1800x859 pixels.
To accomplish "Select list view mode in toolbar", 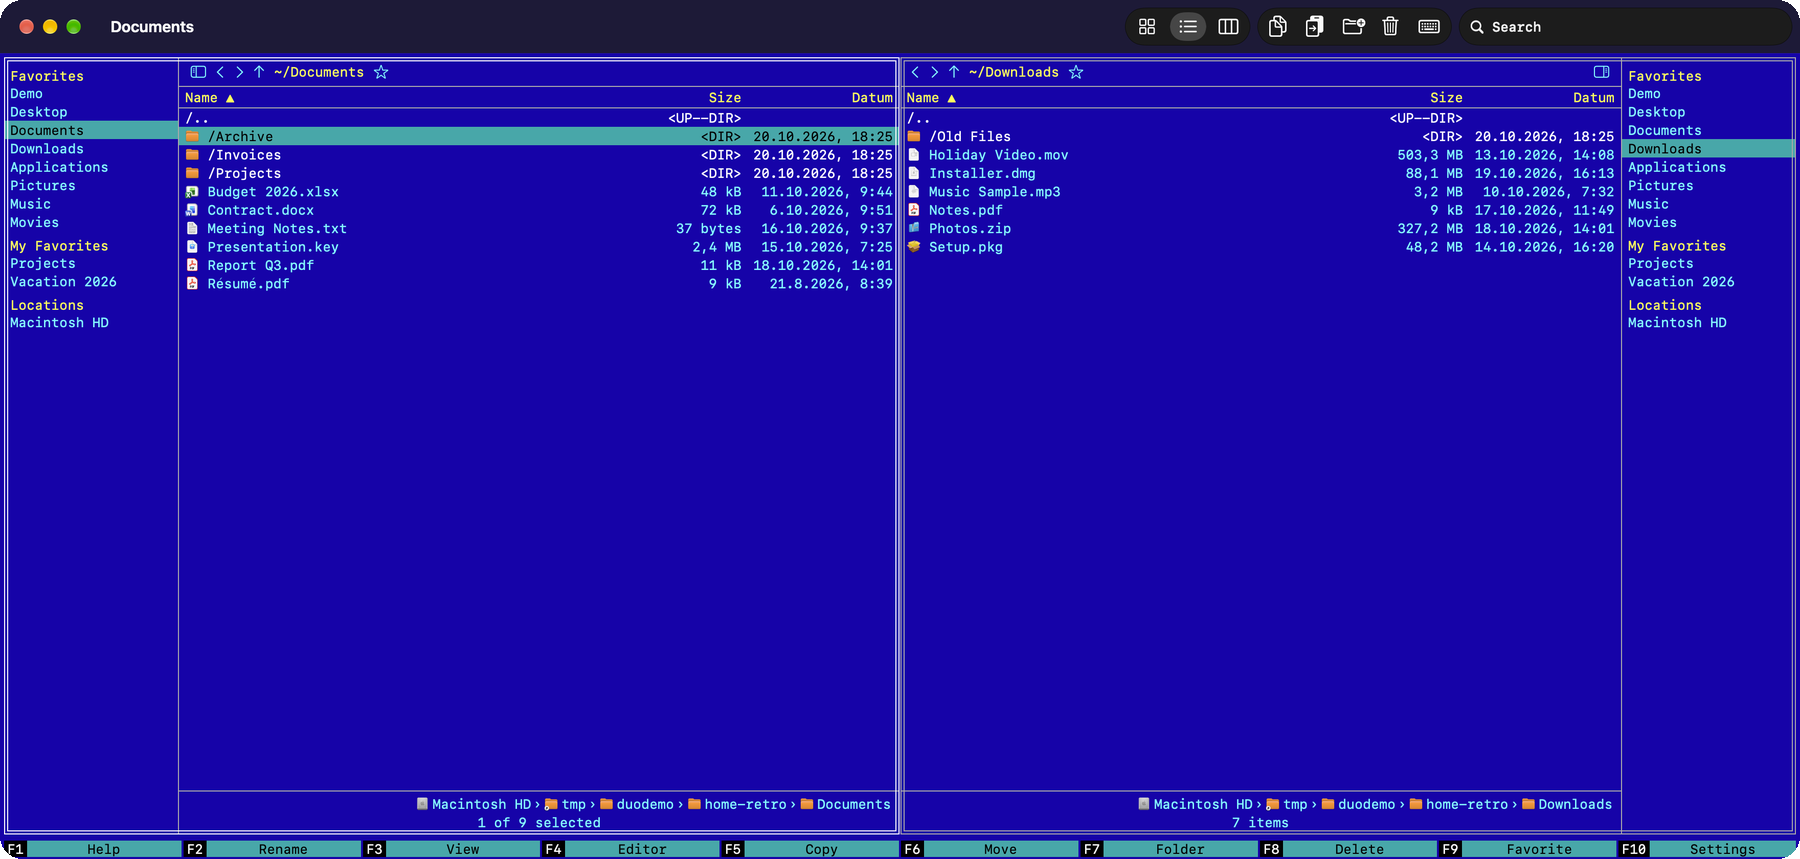I will coord(1188,27).
